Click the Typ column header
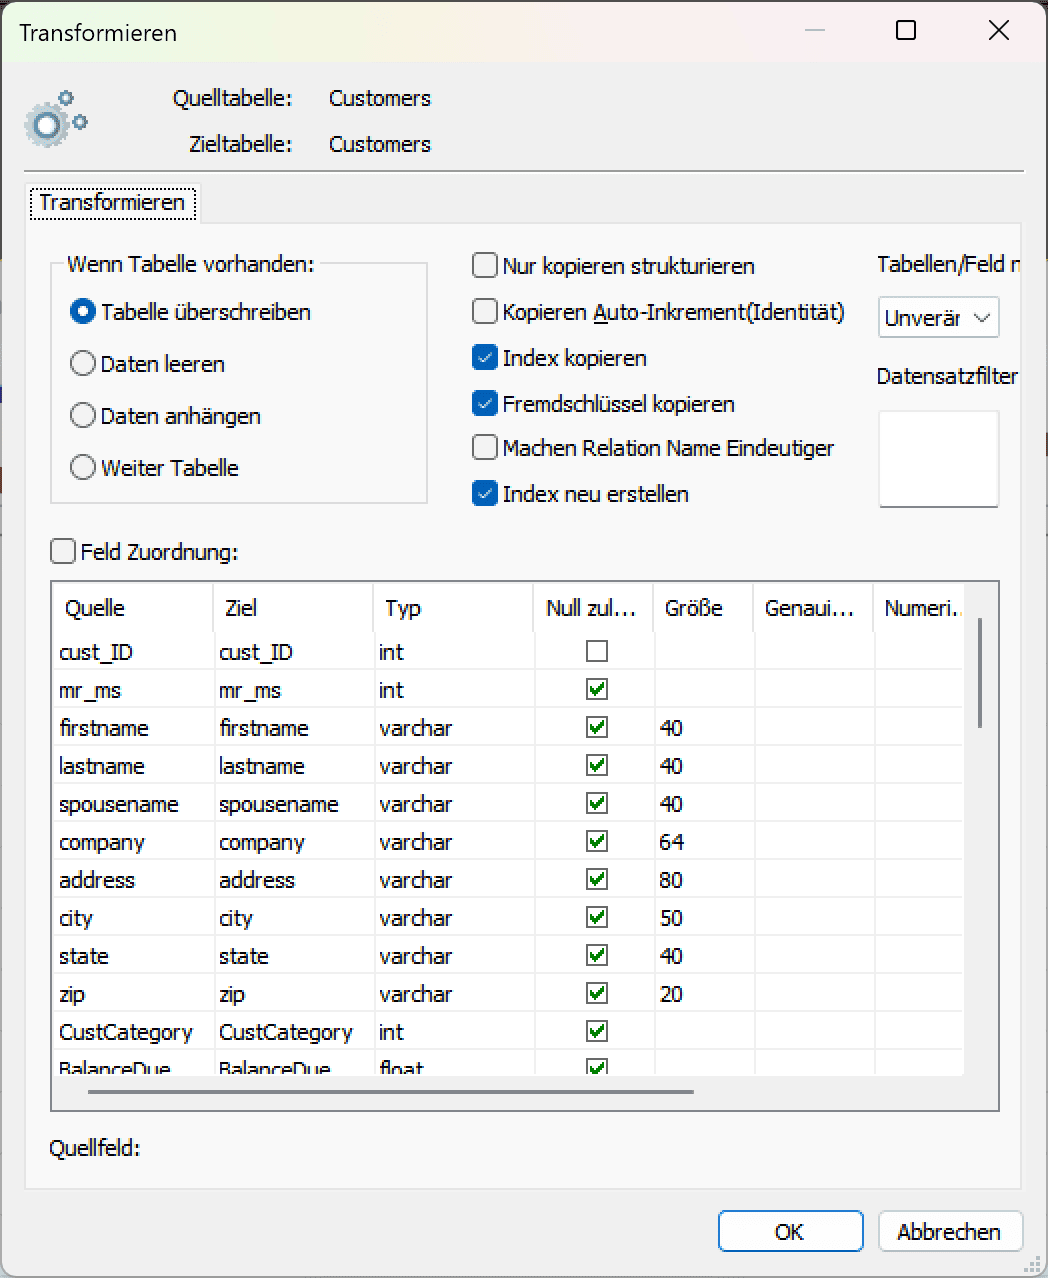 click(x=453, y=608)
